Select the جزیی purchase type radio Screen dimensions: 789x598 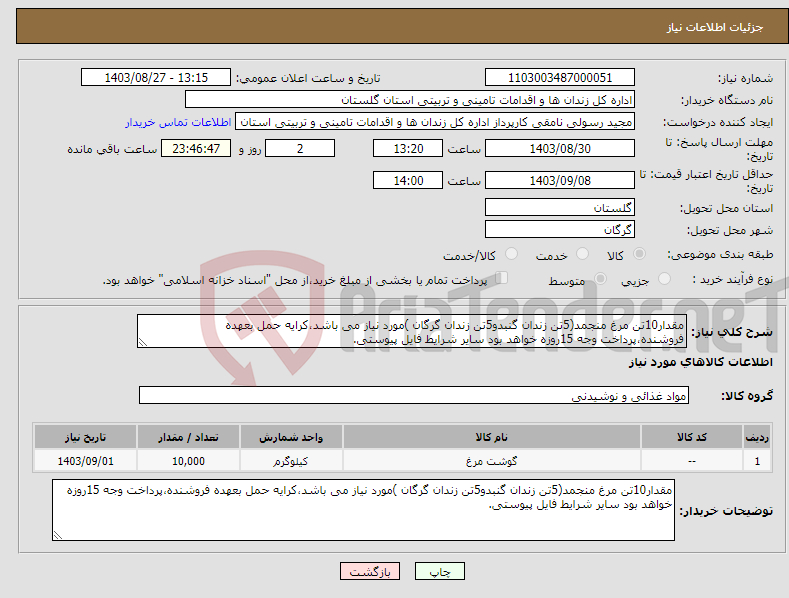pyautogui.click(x=664, y=279)
